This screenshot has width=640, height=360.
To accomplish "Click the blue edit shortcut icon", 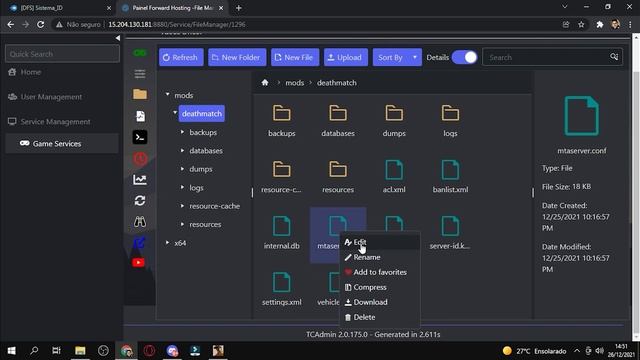I will 139,242.
